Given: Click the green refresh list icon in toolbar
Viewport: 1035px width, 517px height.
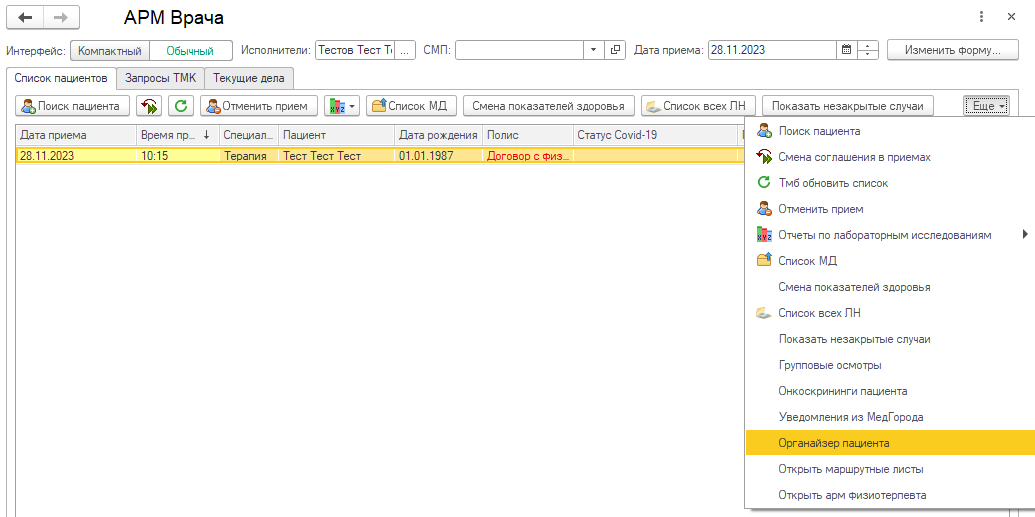Looking at the screenshot, I should pos(181,106).
